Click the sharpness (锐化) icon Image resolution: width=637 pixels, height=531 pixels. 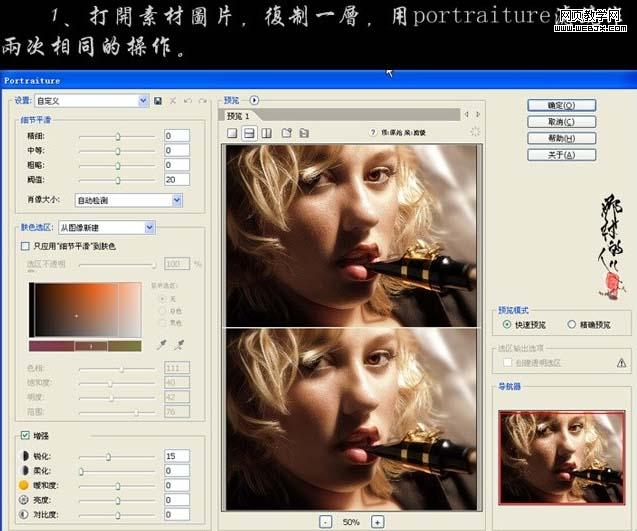click(24, 456)
